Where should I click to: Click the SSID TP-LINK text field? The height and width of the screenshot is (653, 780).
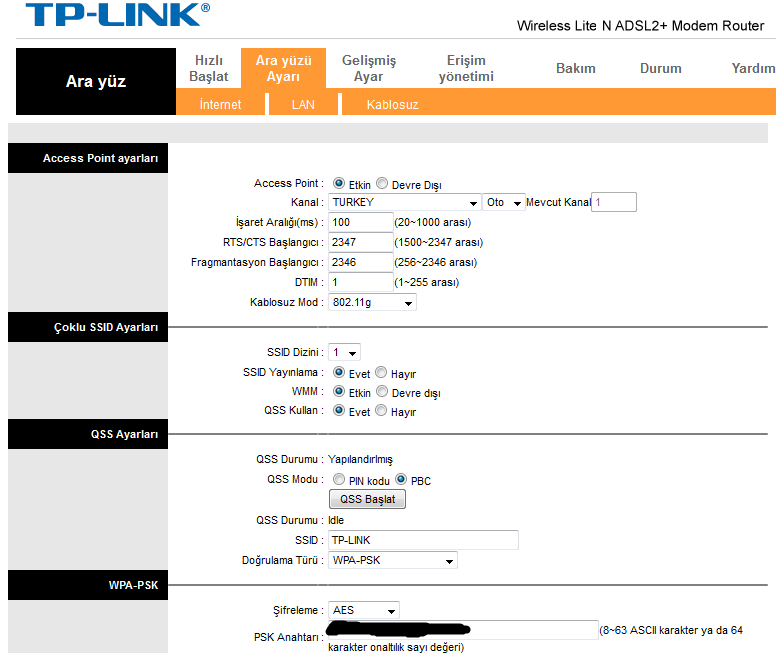tap(423, 540)
